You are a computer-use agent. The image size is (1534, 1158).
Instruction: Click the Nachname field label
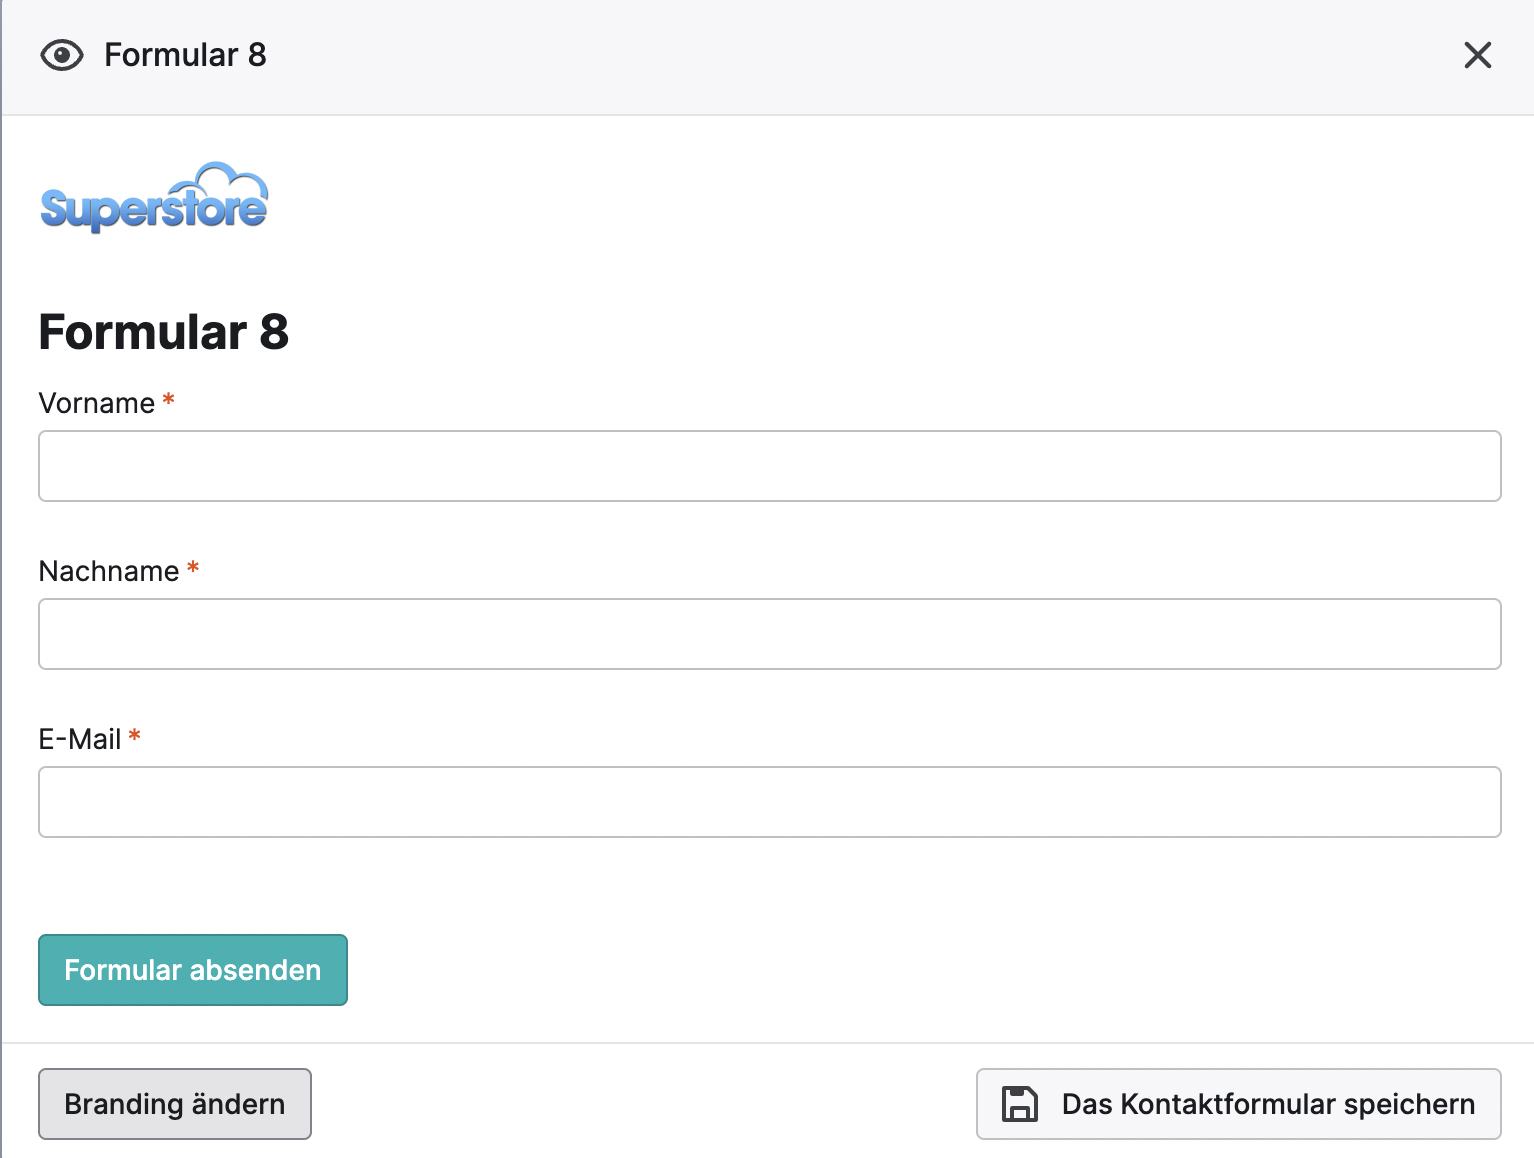(x=109, y=571)
